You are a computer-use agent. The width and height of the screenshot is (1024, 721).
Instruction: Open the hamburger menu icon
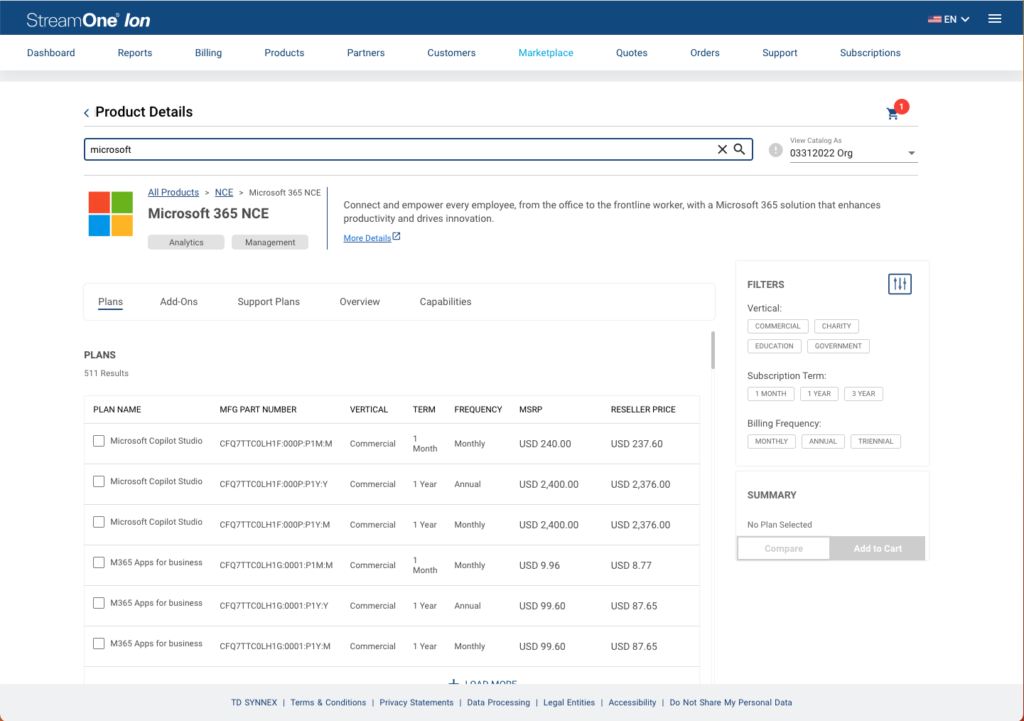click(x=995, y=19)
